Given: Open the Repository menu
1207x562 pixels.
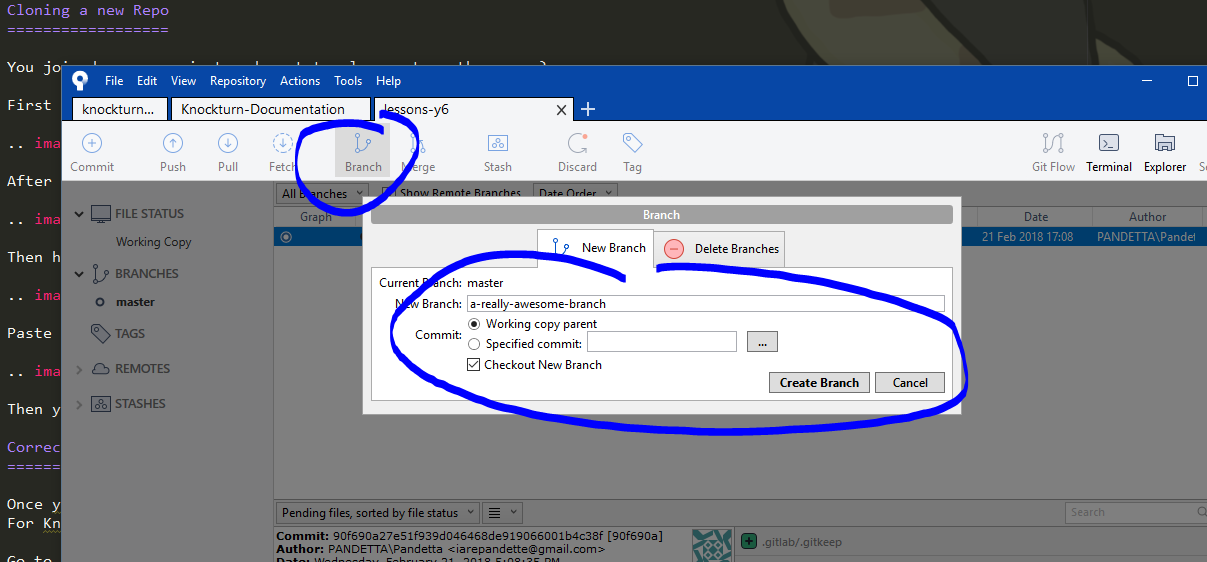Looking at the screenshot, I should [238, 81].
